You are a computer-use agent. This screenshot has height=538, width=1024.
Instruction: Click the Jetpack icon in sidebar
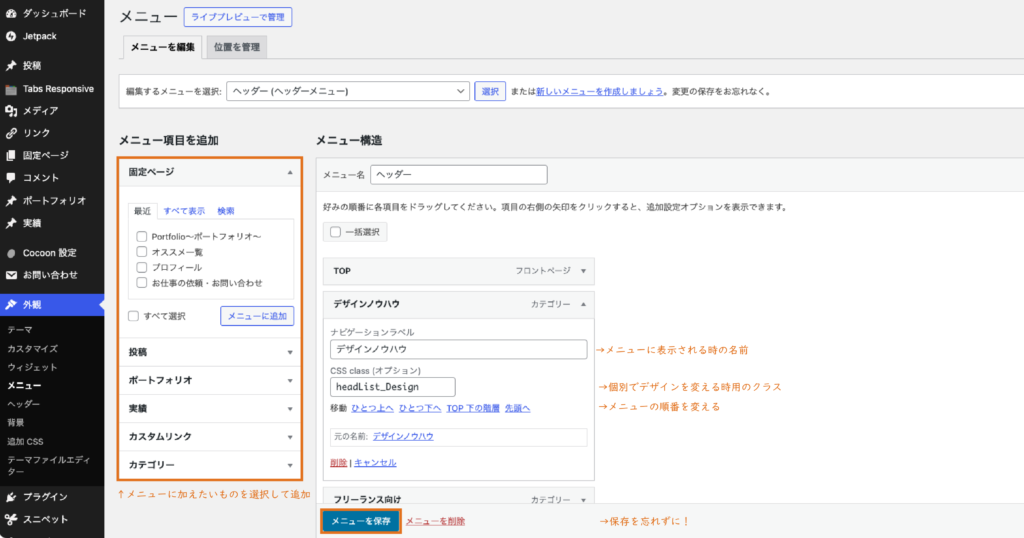[11, 35]
